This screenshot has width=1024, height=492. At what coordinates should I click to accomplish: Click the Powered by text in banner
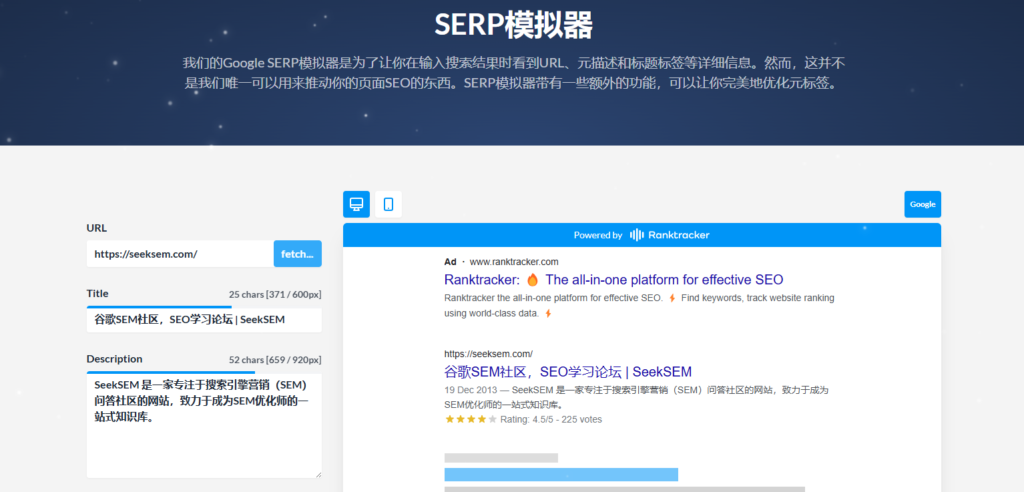(x=598, y=235)
